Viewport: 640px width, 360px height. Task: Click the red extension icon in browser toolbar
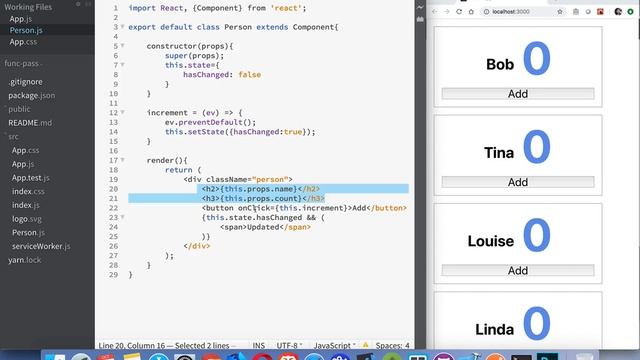pos(600,12)
